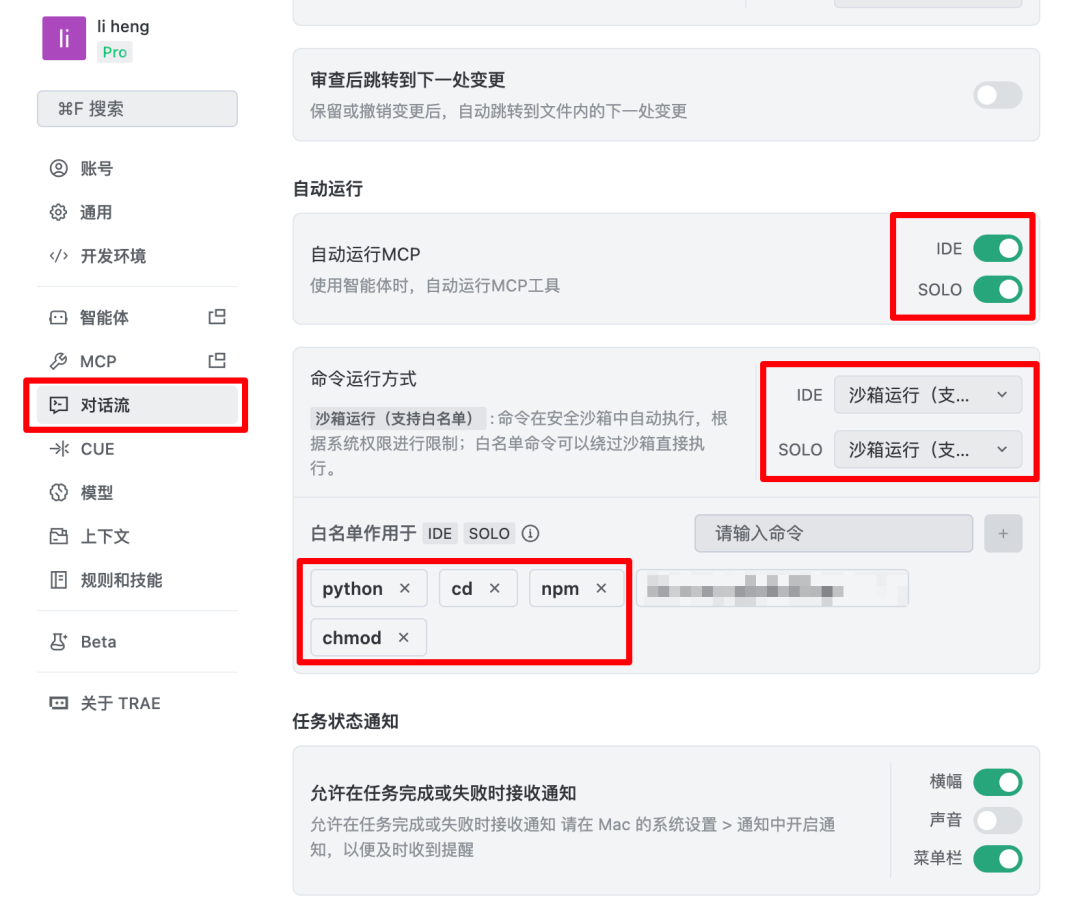Click the account person icon beside 账号

click(59, 168)
